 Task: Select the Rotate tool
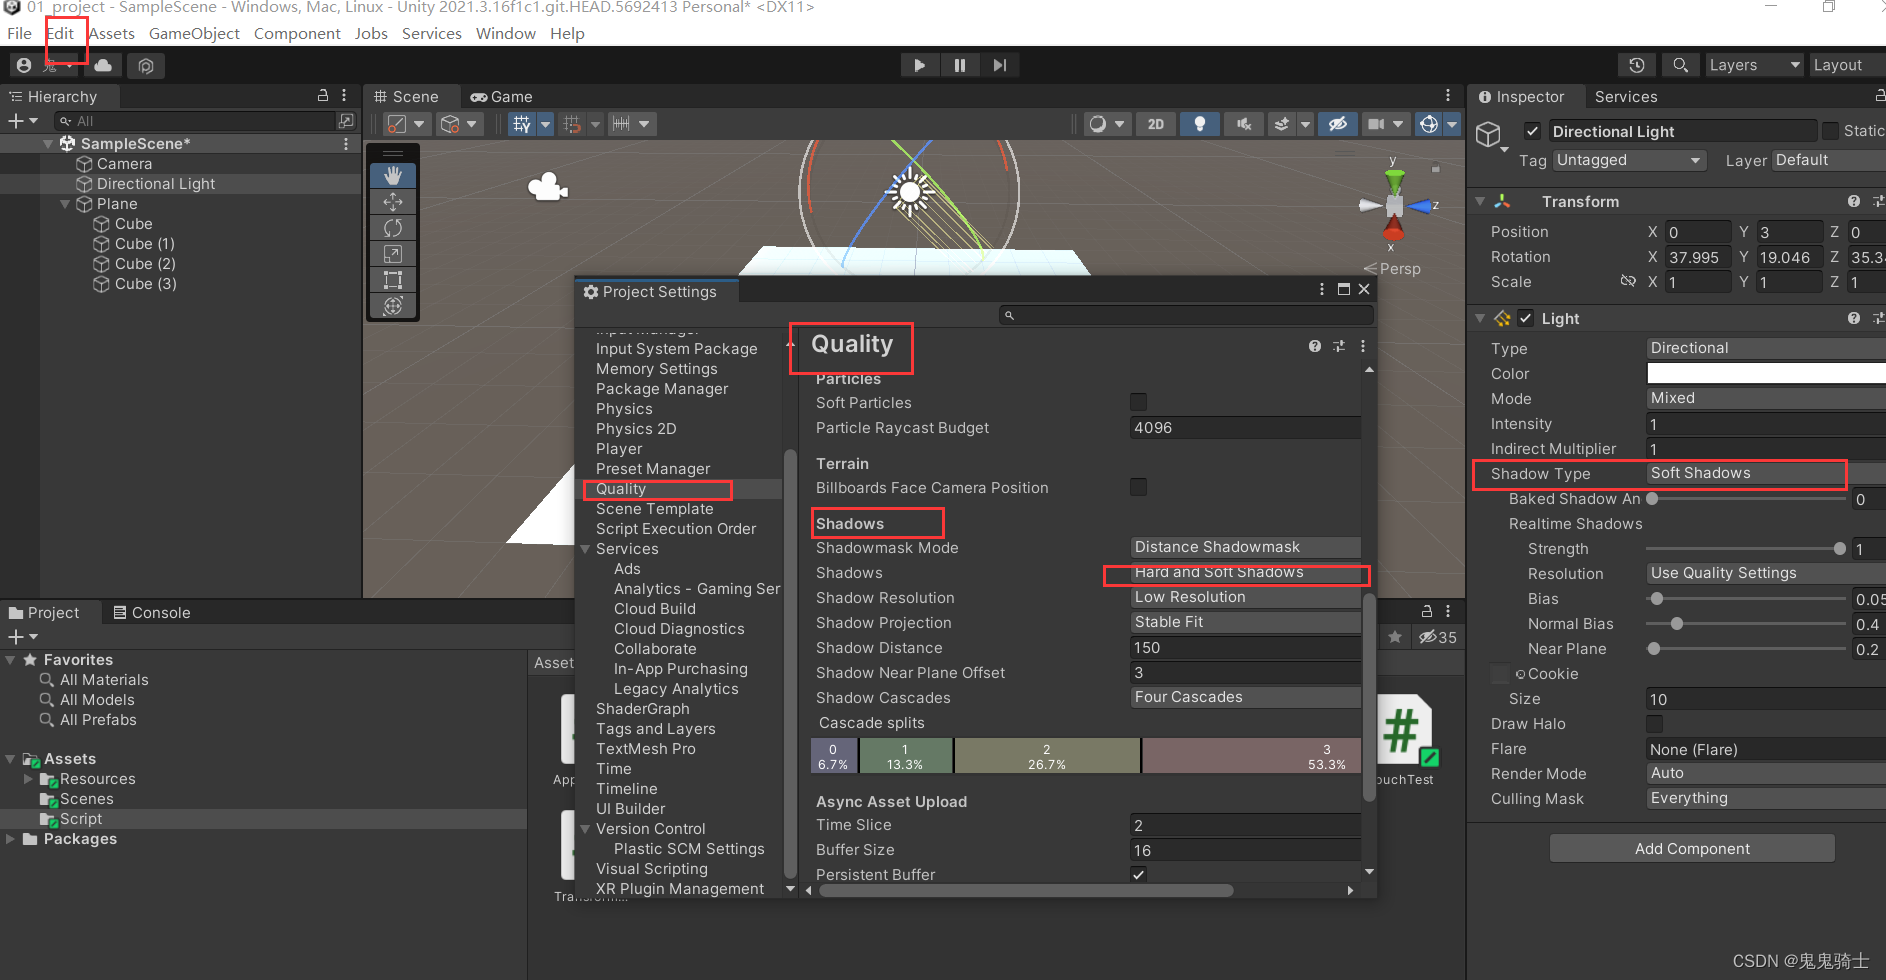click(x=392, y=227)
